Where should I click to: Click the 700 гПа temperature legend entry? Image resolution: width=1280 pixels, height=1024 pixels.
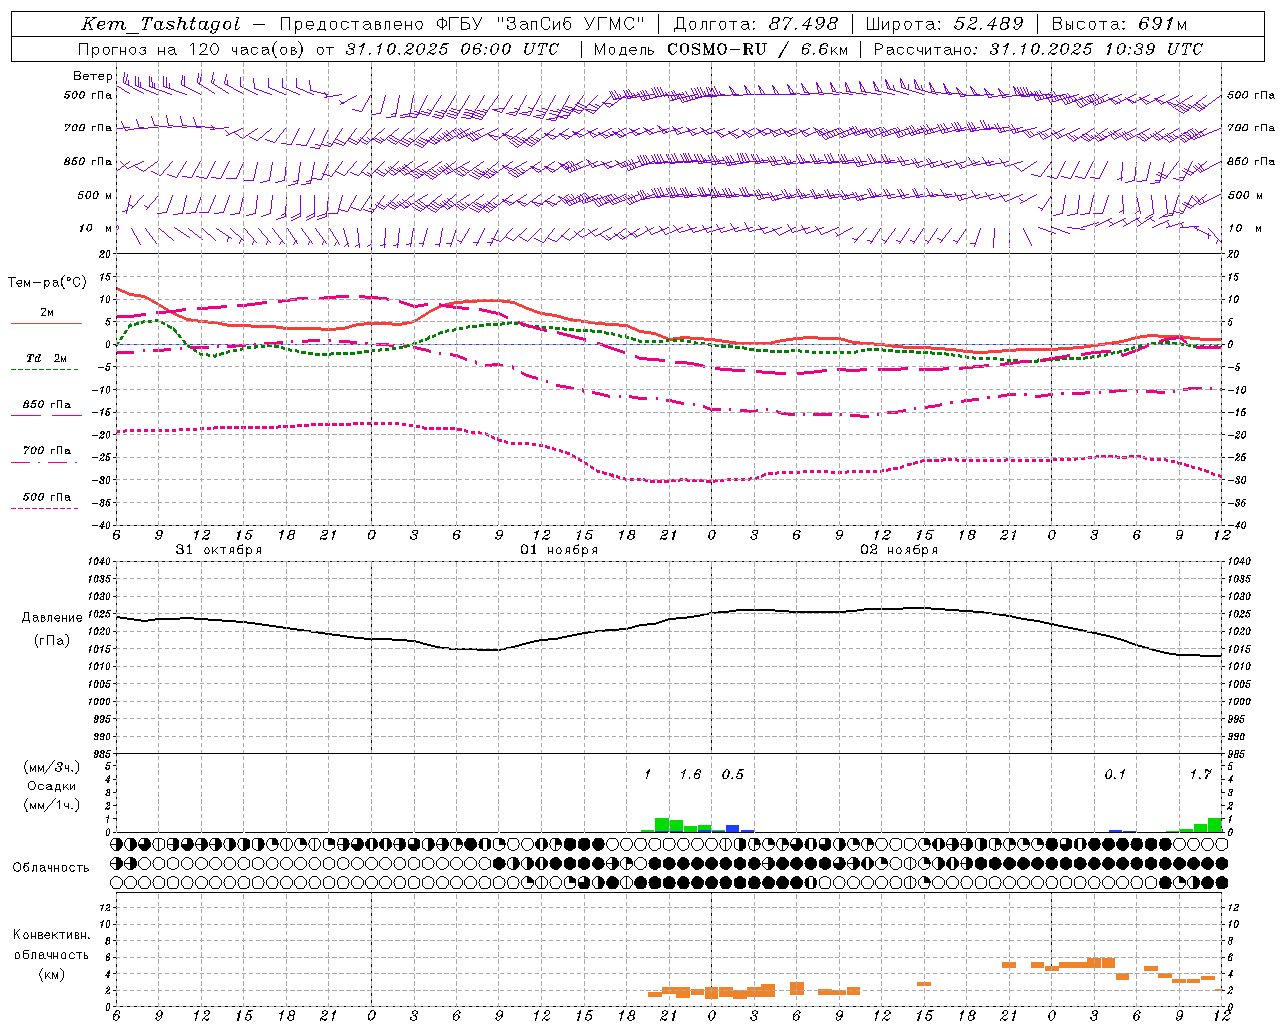[x=46, y=451]
